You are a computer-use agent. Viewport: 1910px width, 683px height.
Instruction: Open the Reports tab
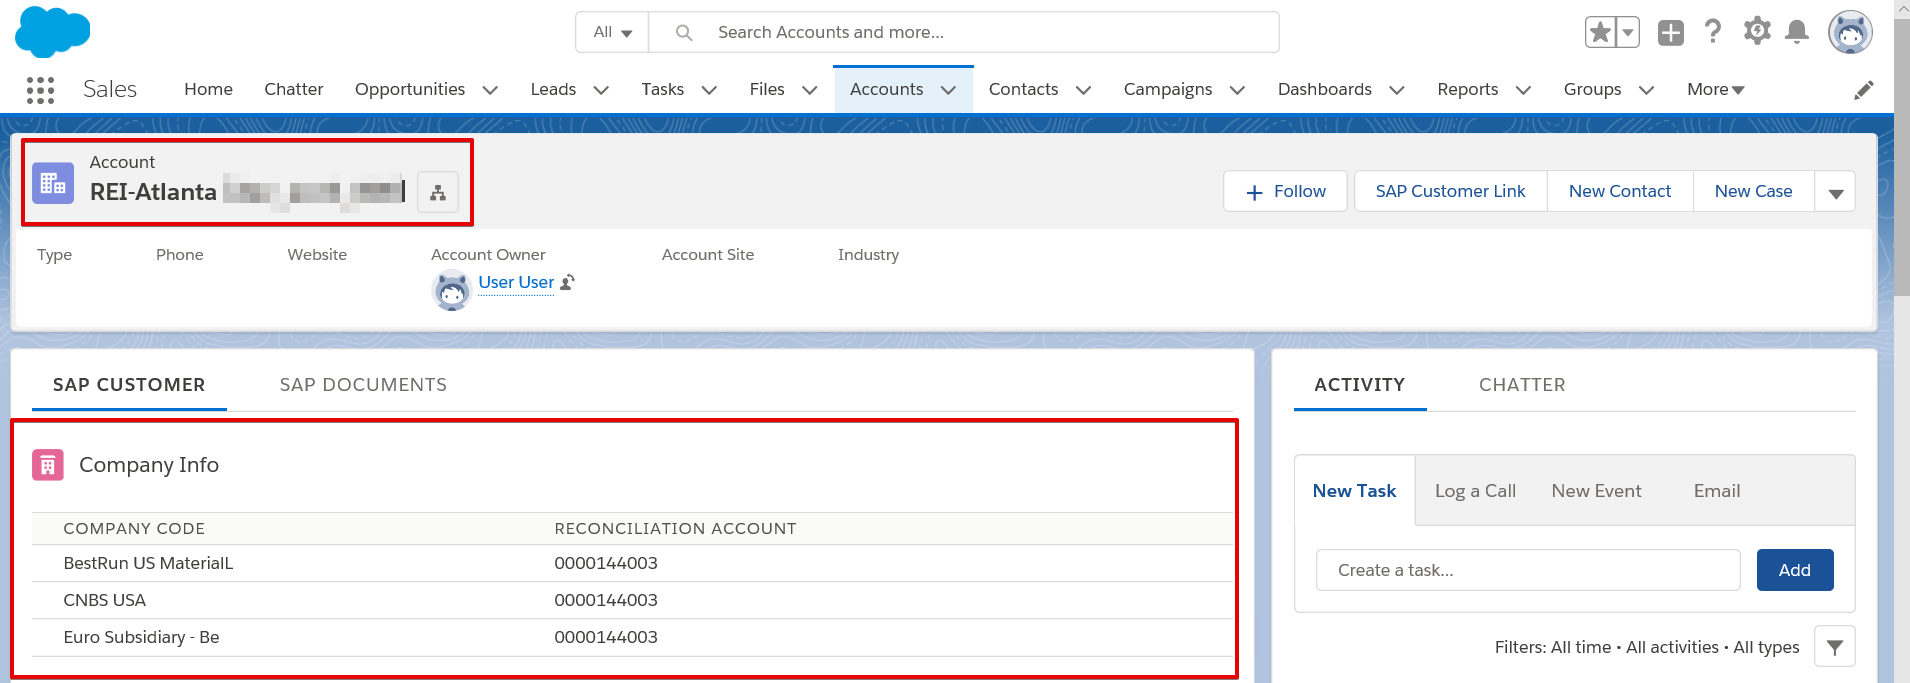pyautogui.click(x=1467, y=89)
